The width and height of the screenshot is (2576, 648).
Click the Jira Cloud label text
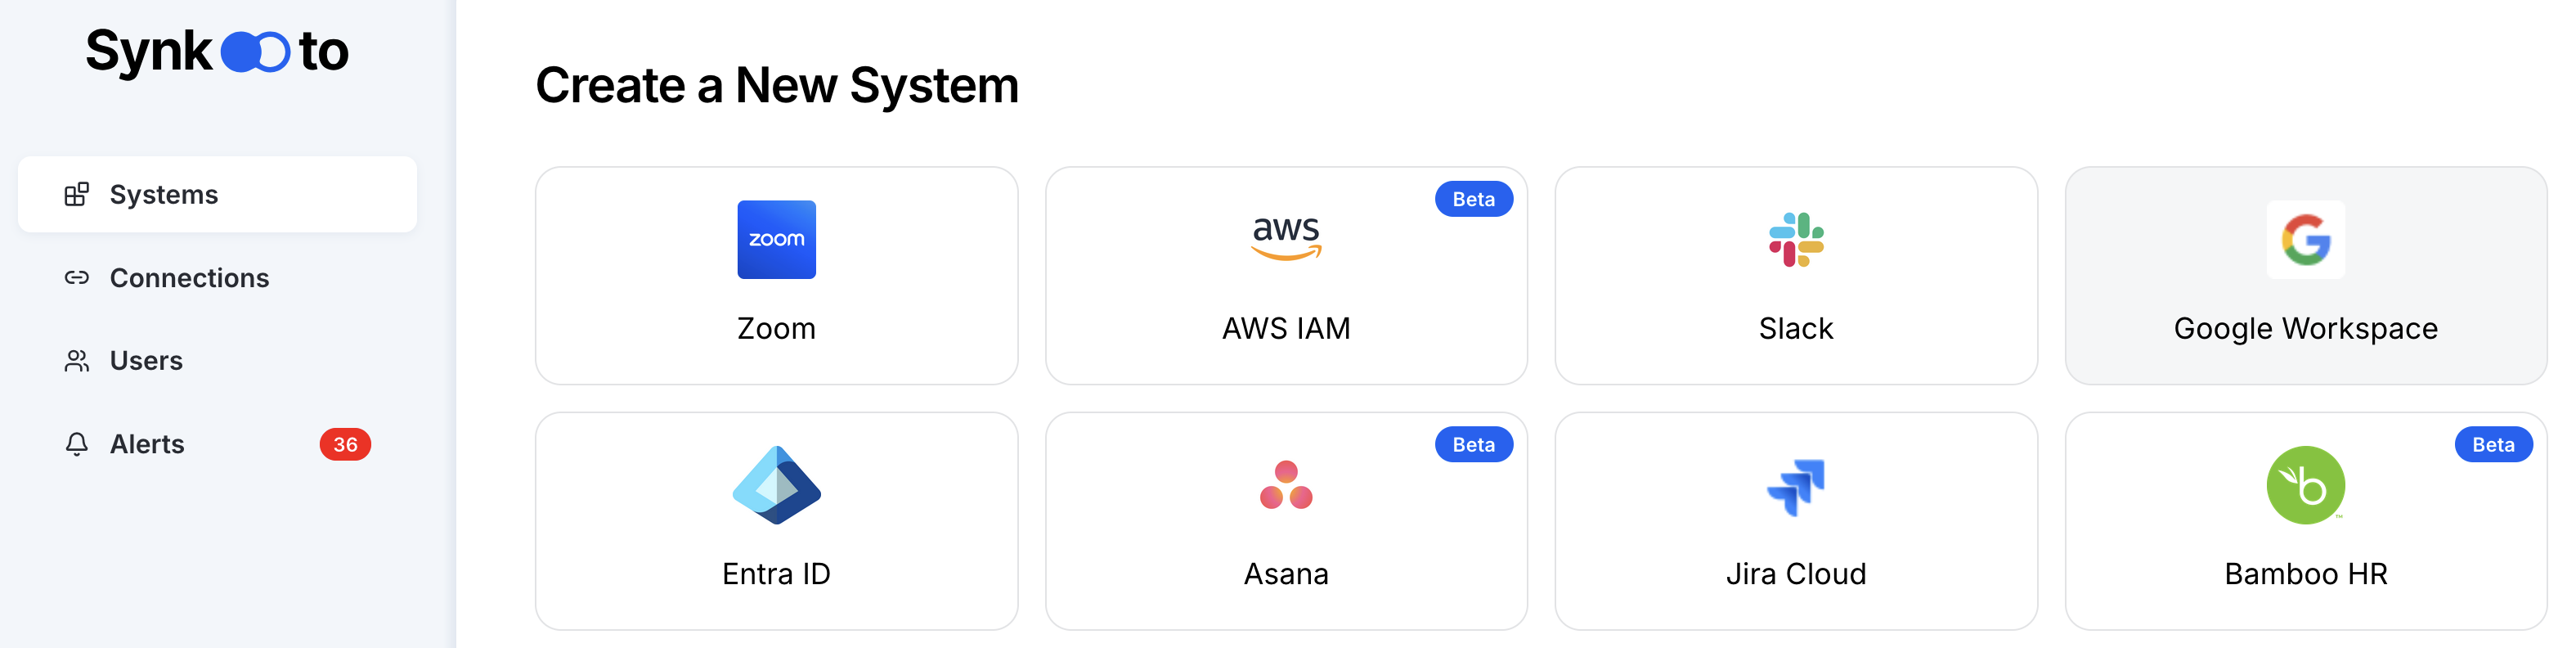click(1796, 574)
